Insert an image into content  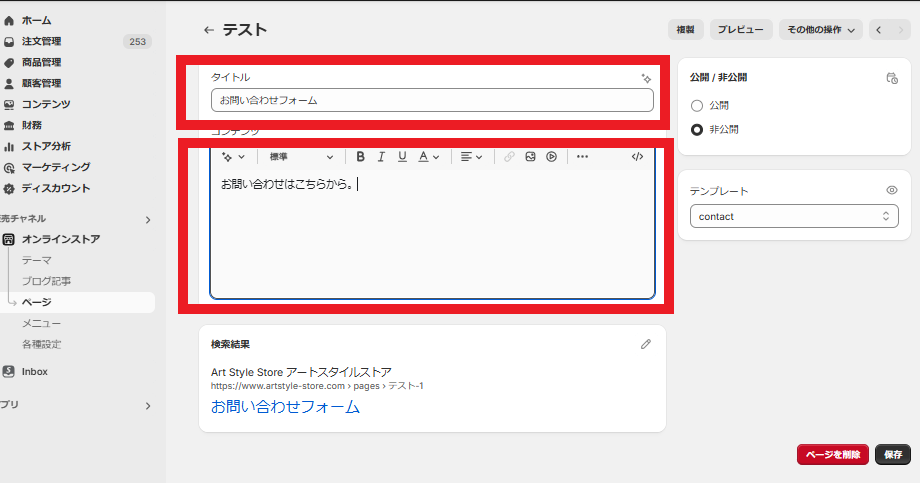click(x=530, y=157)
